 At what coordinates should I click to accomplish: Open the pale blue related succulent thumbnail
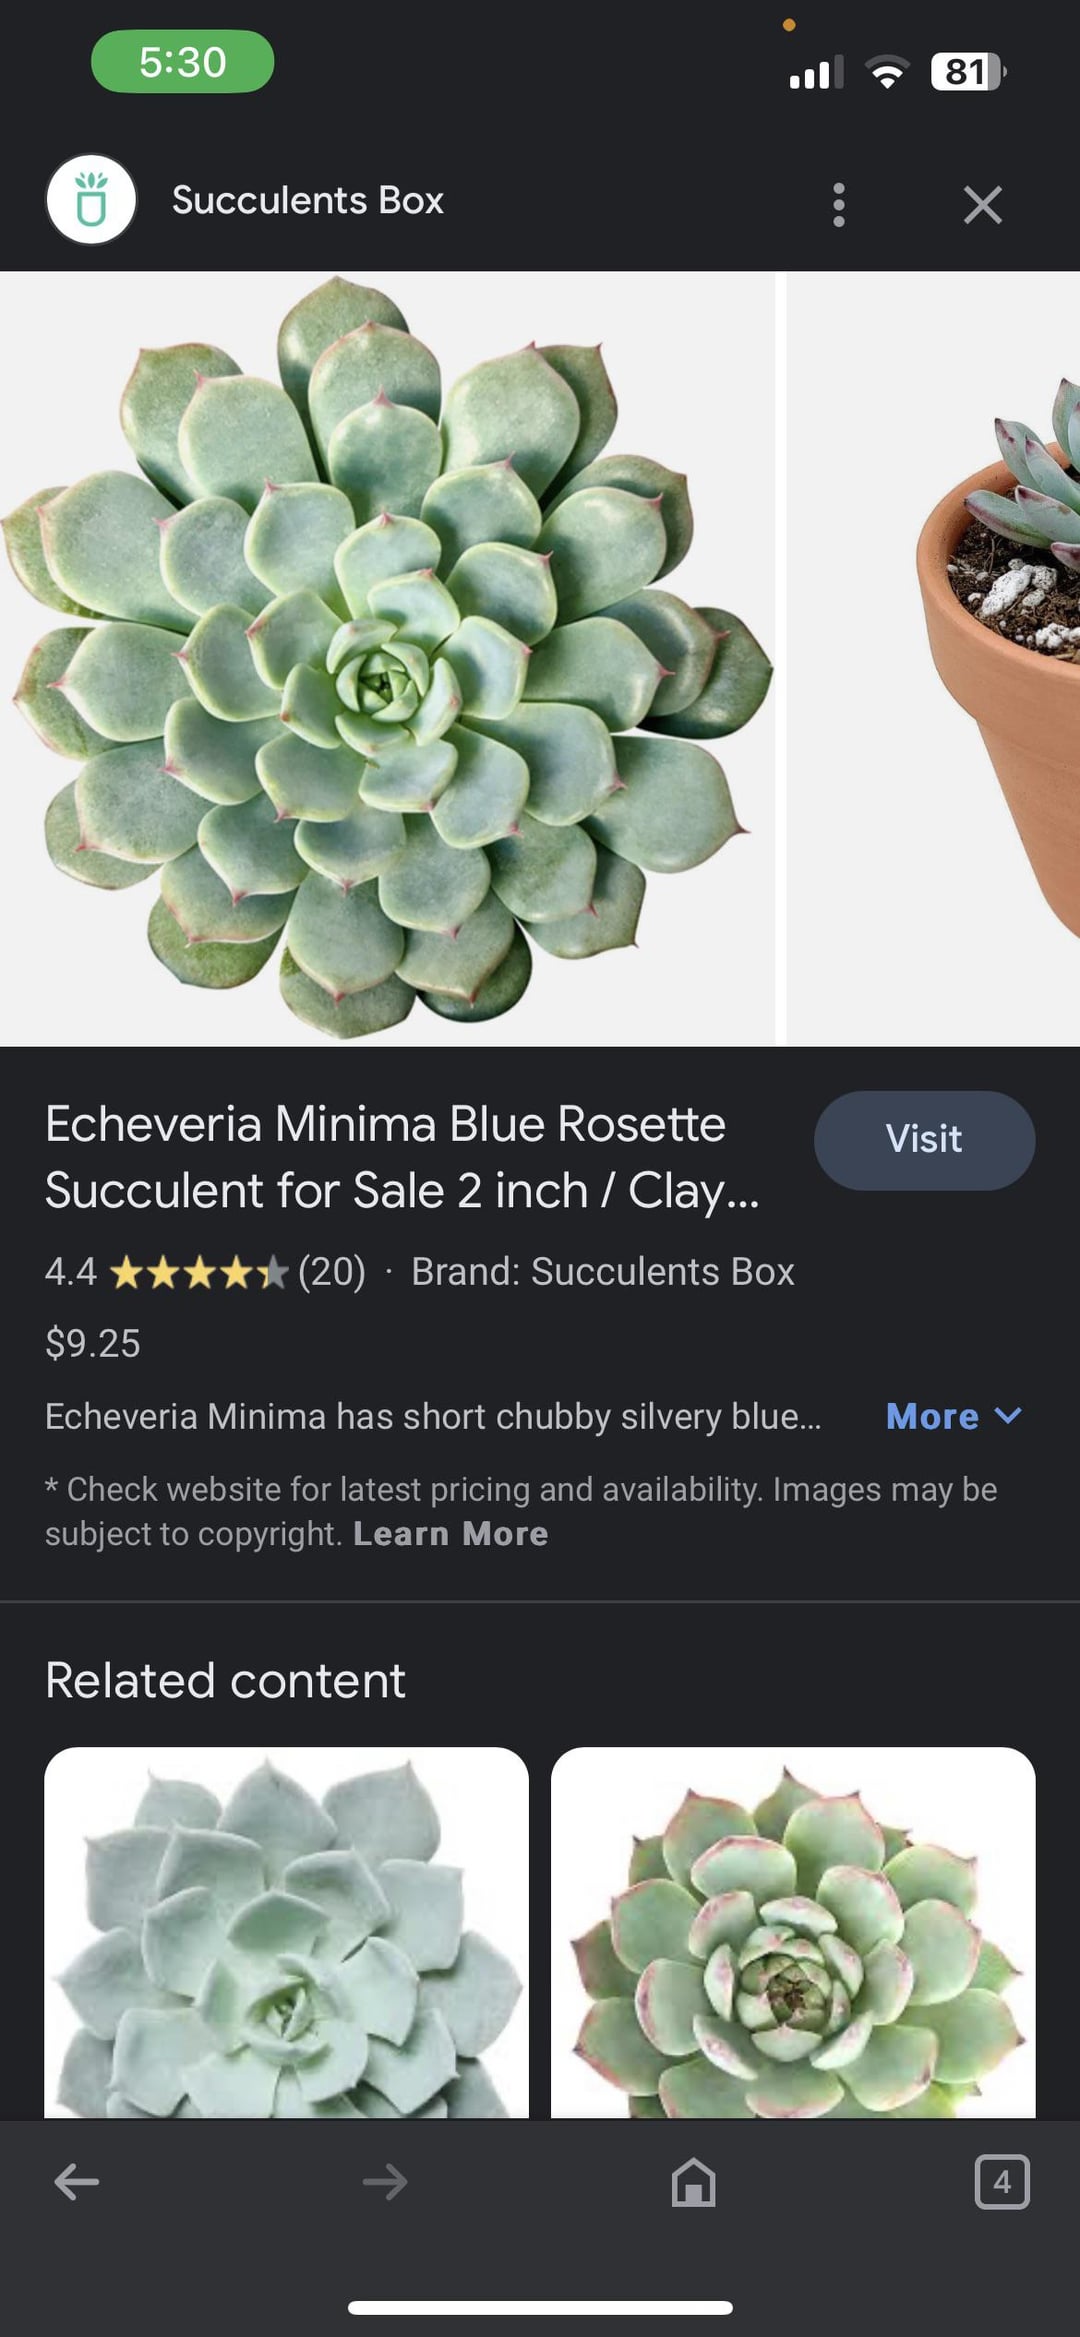point(286,1932)
